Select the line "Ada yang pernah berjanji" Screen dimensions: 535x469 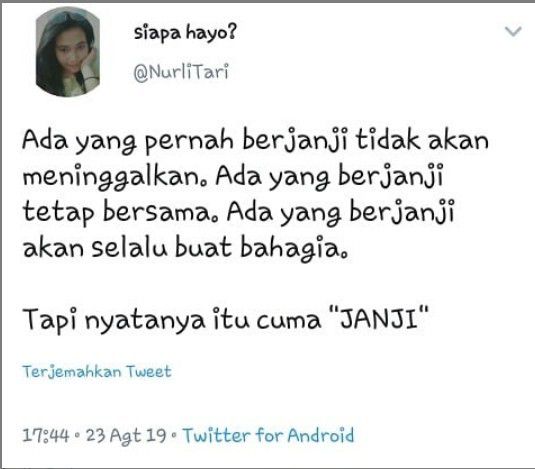[184, 141]
